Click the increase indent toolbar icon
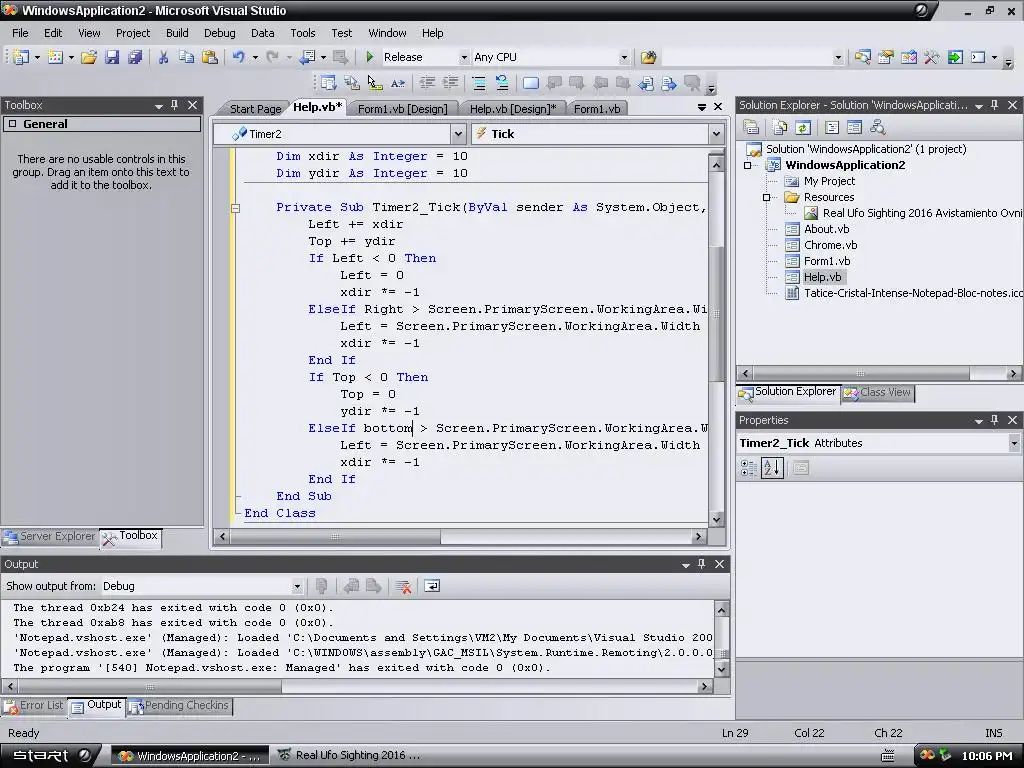1024x768 pixels. [451, 83]
